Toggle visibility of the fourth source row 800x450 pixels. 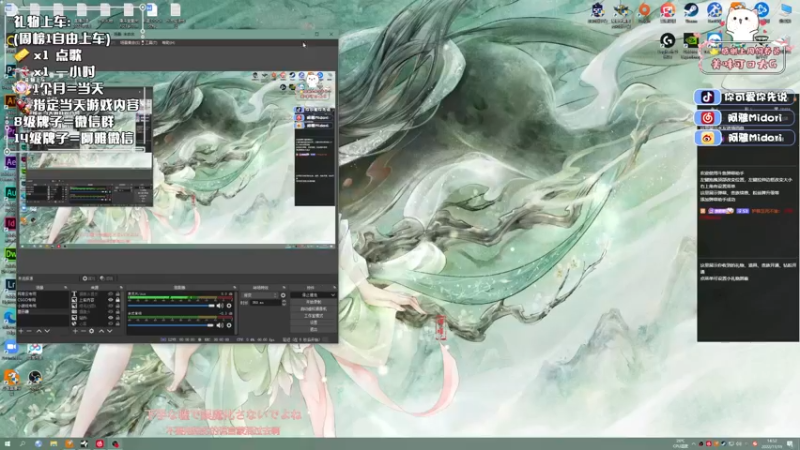pyautogui.click(x=111, y=312)
